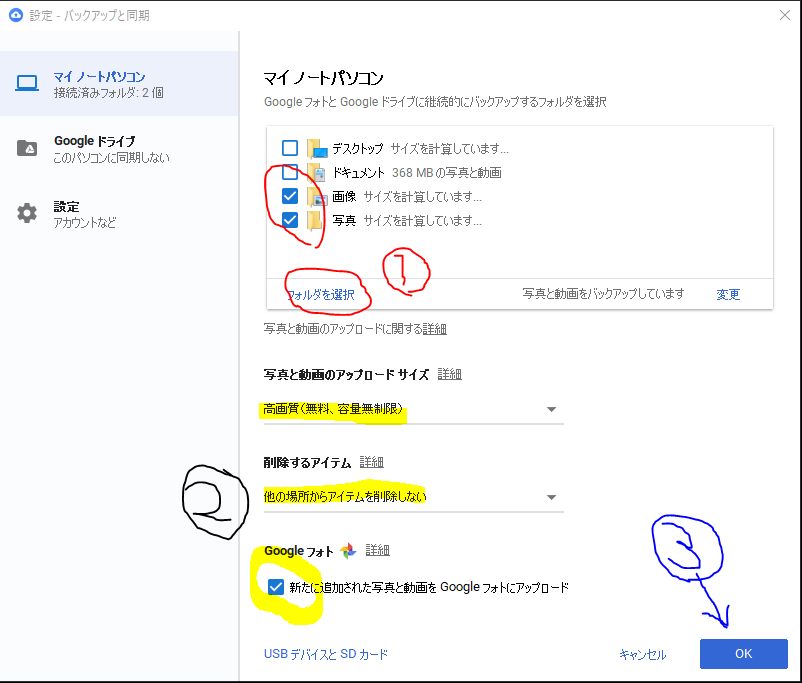Disable uploading new photos to Google フォト
802x683 pixels.
(x=276, y=587)
